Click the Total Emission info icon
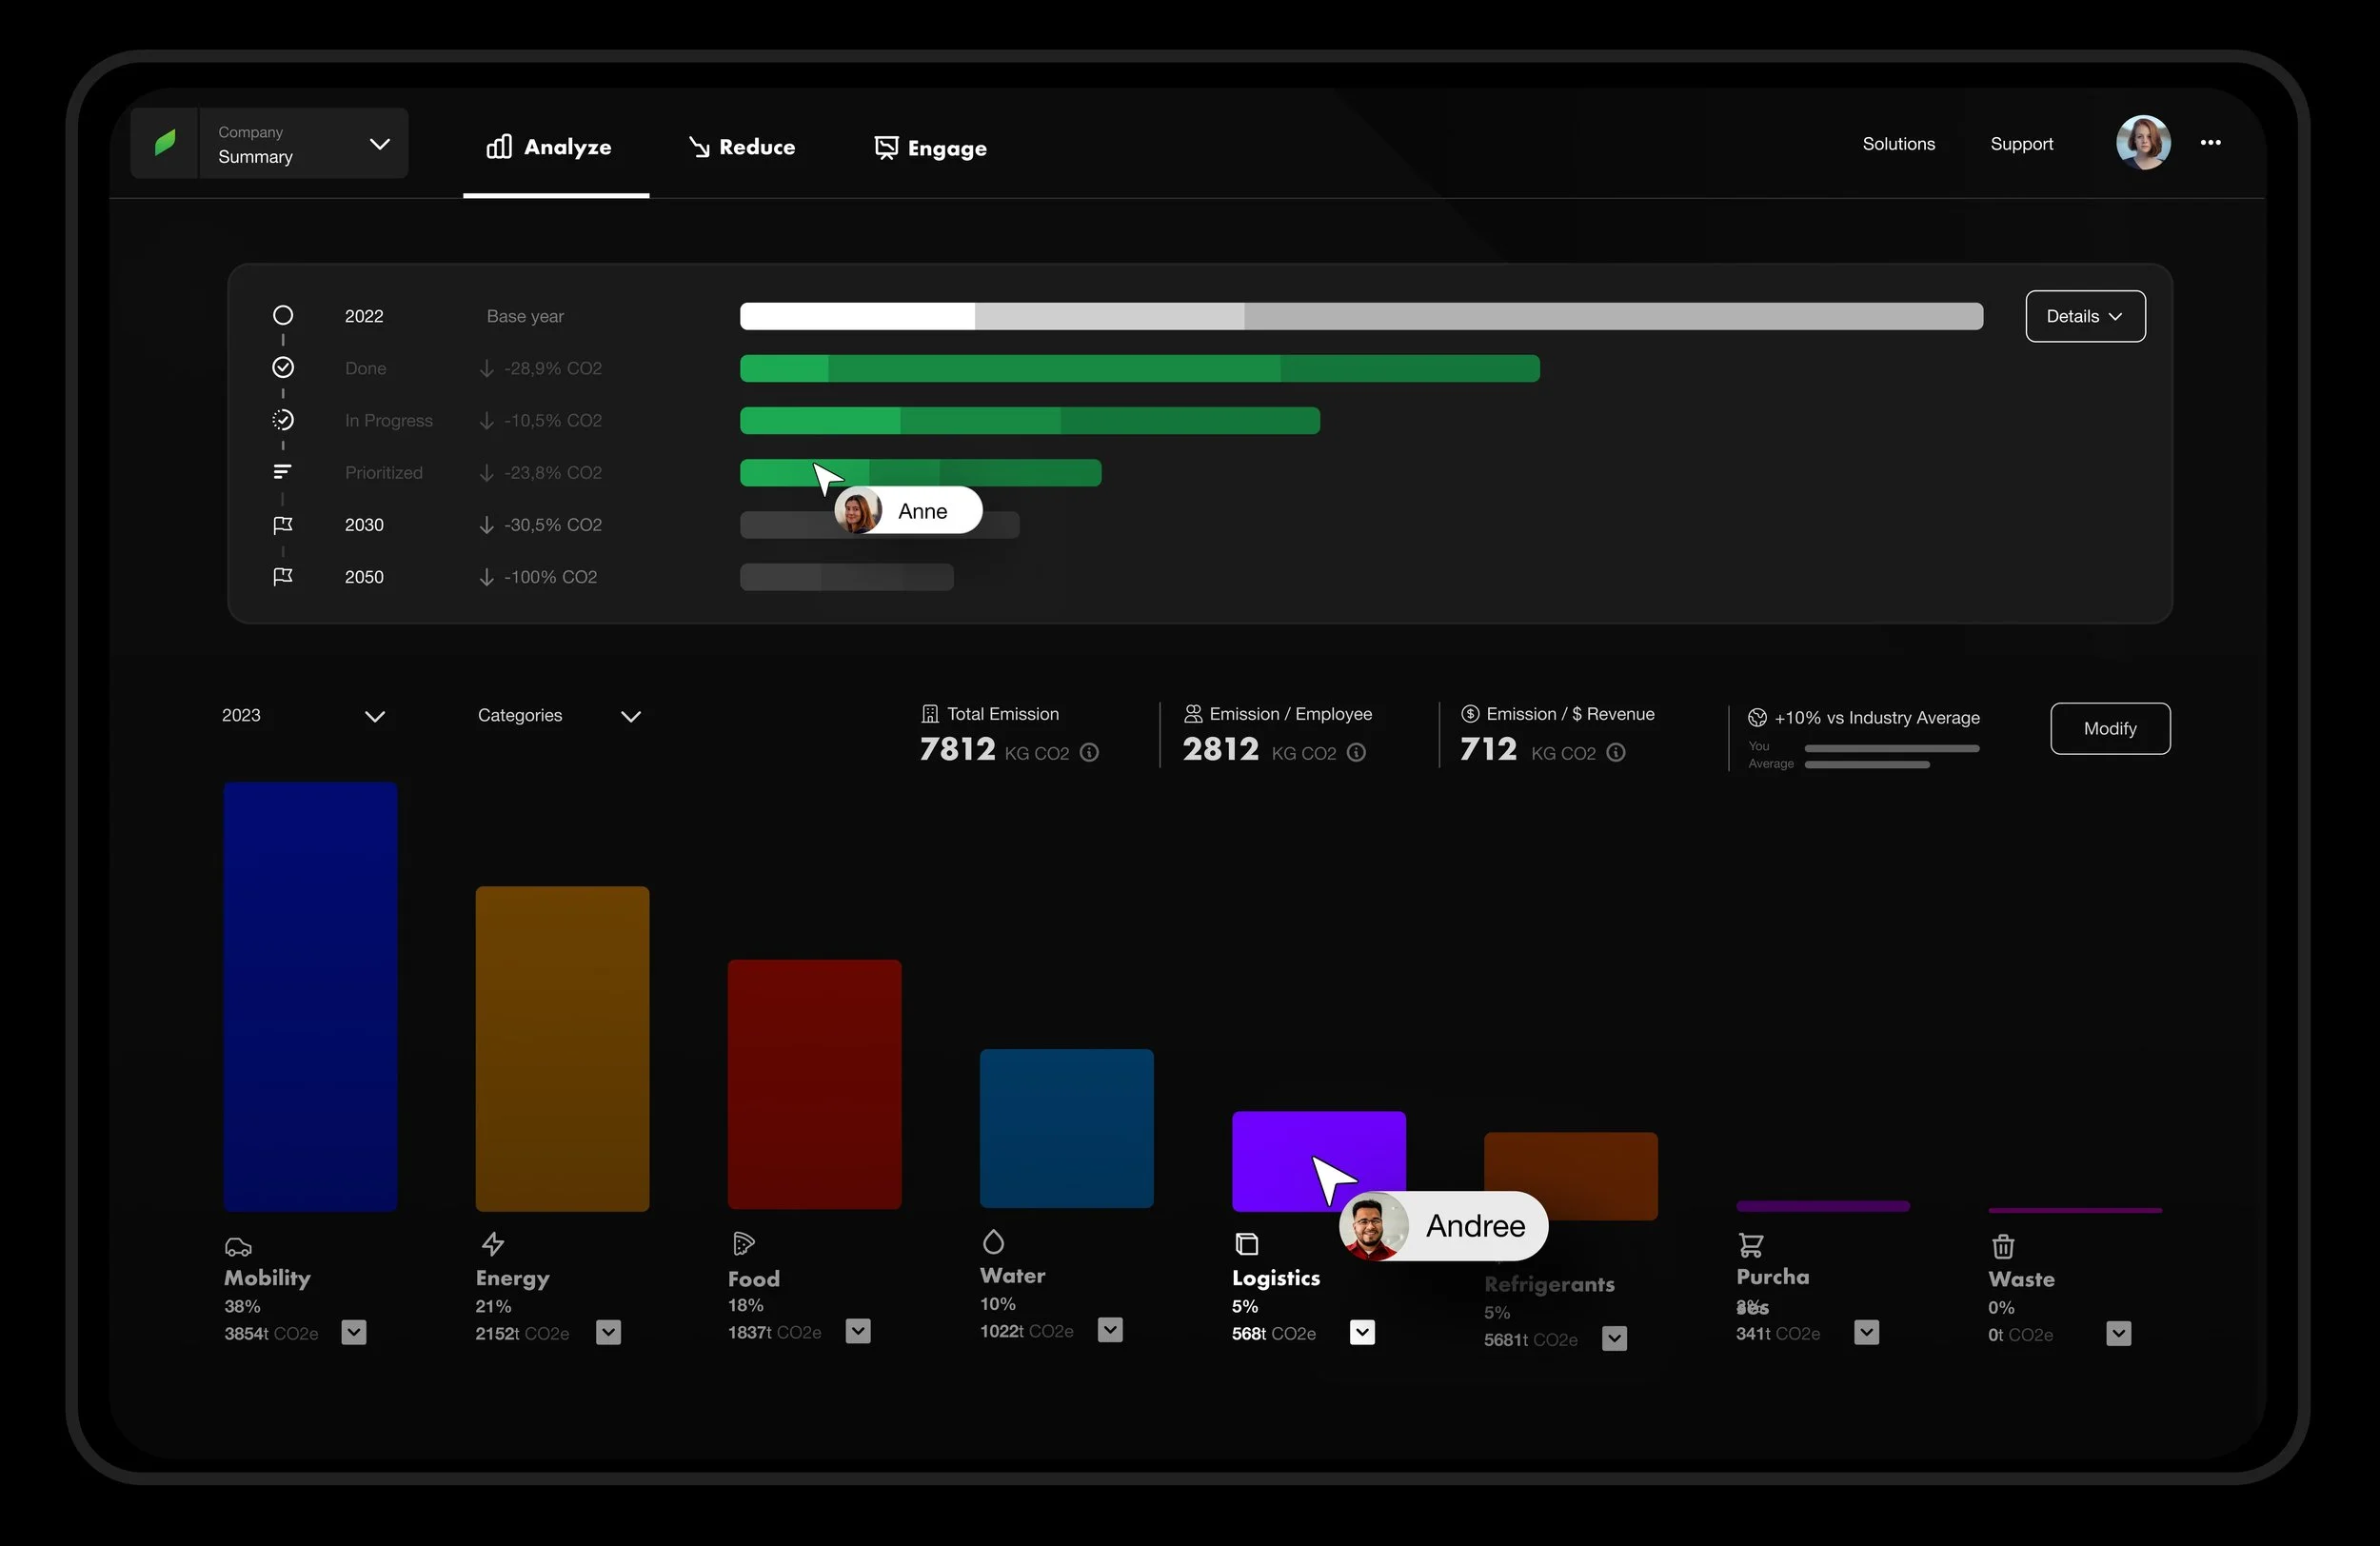 [x=1090, y=752]
